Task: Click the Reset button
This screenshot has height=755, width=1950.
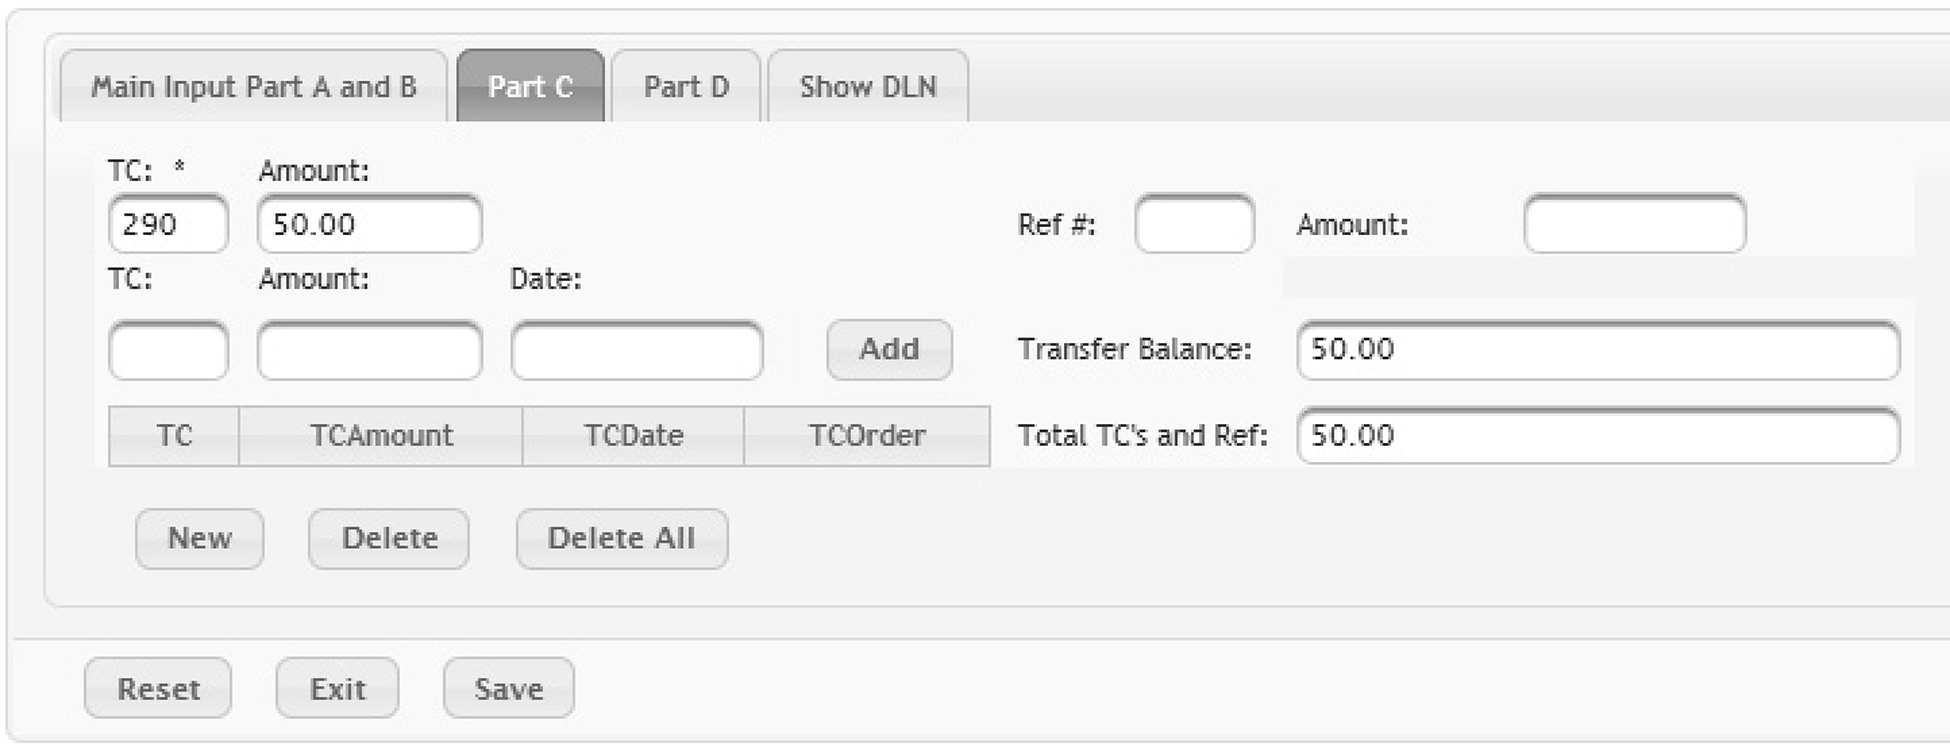Action: click(x=158, y=688)
